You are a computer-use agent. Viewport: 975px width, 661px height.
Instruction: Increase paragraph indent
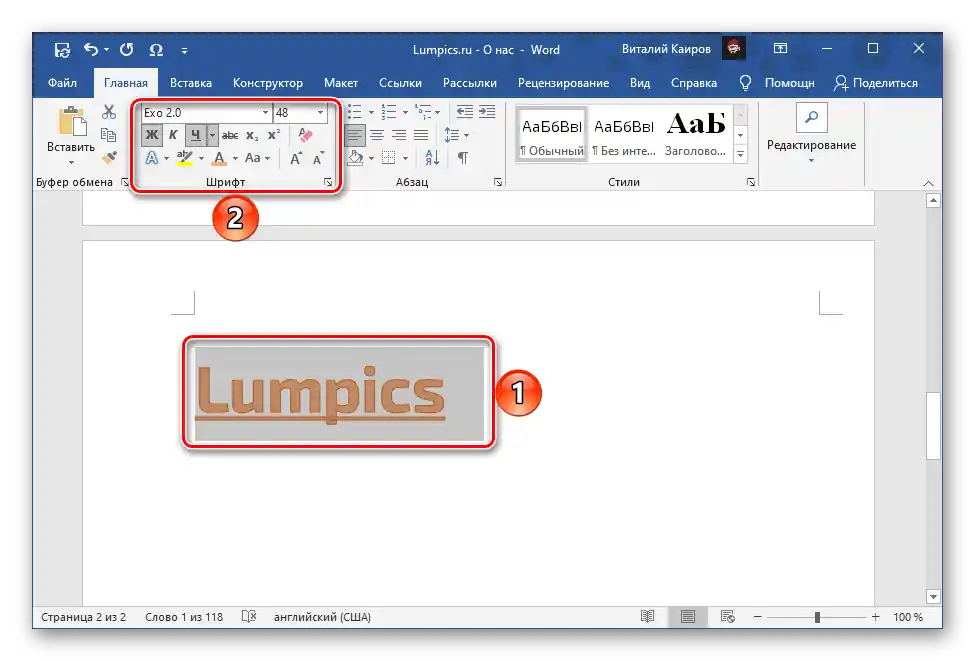(487, 112)
